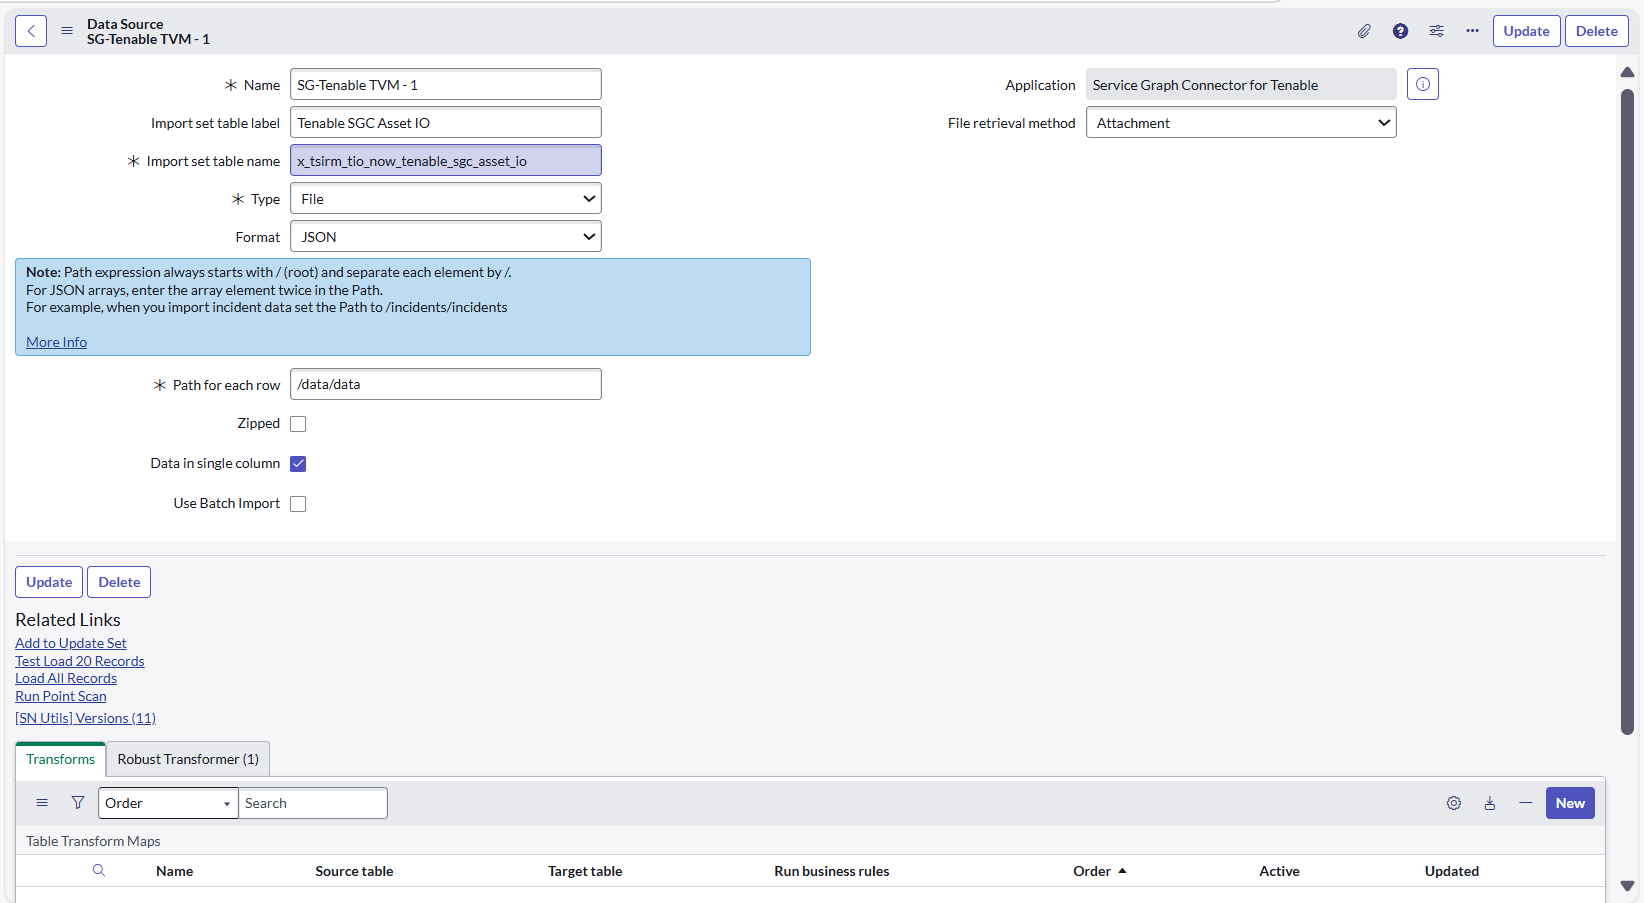Click the Application info icon
The height and width of the screenshot is (903, 1644).
point(1422,84)
